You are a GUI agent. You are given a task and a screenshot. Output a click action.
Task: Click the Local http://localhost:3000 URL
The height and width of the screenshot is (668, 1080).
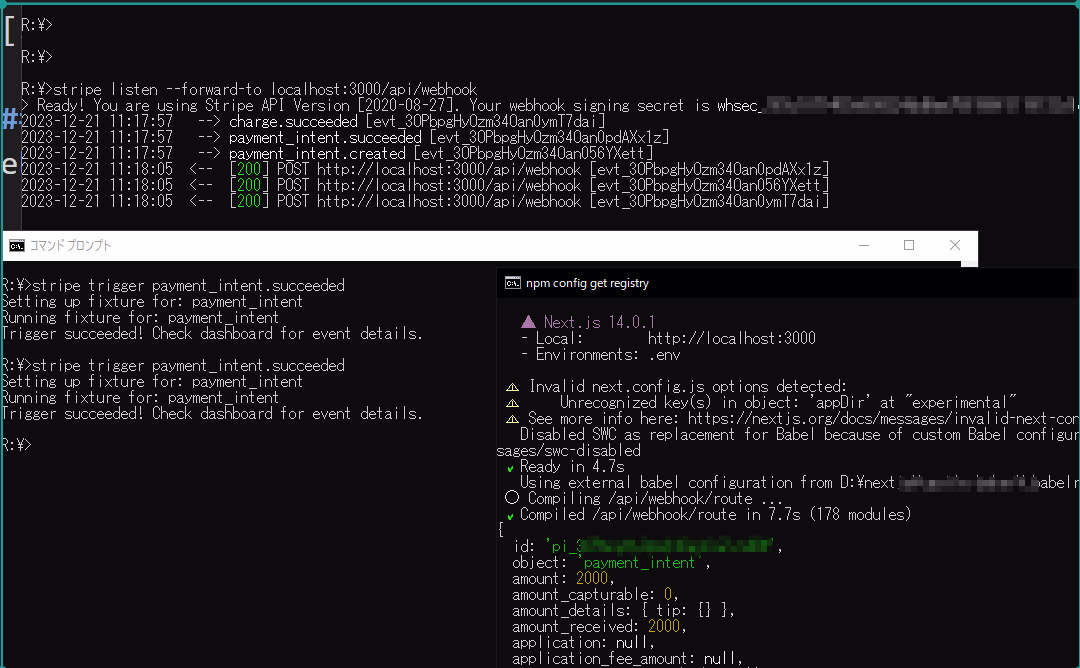tap(731, 338)
